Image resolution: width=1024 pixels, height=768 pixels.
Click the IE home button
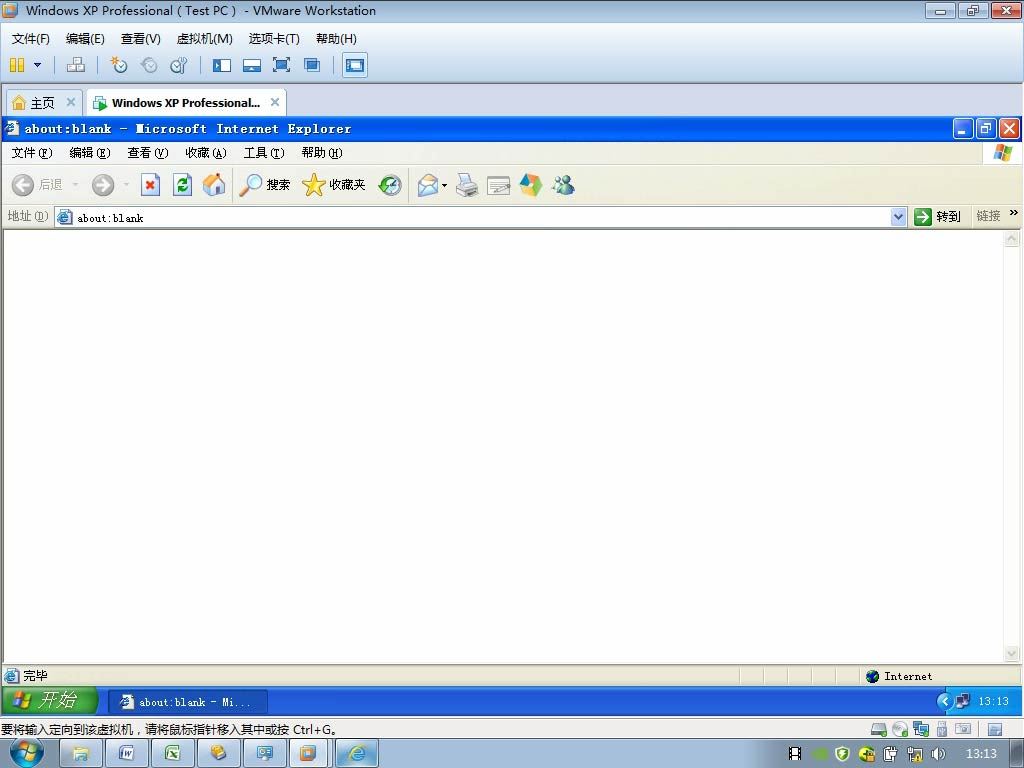point(214,185)
